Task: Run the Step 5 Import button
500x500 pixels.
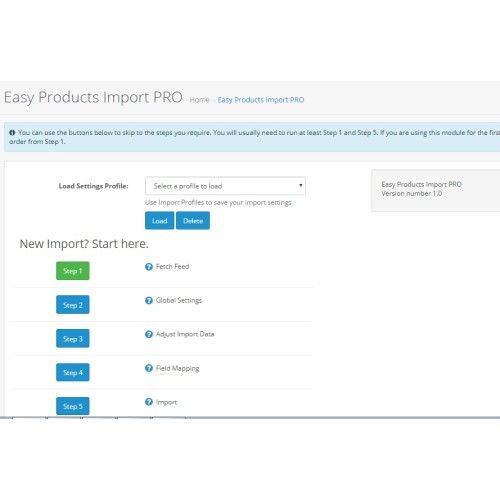Action: (73, 406)
